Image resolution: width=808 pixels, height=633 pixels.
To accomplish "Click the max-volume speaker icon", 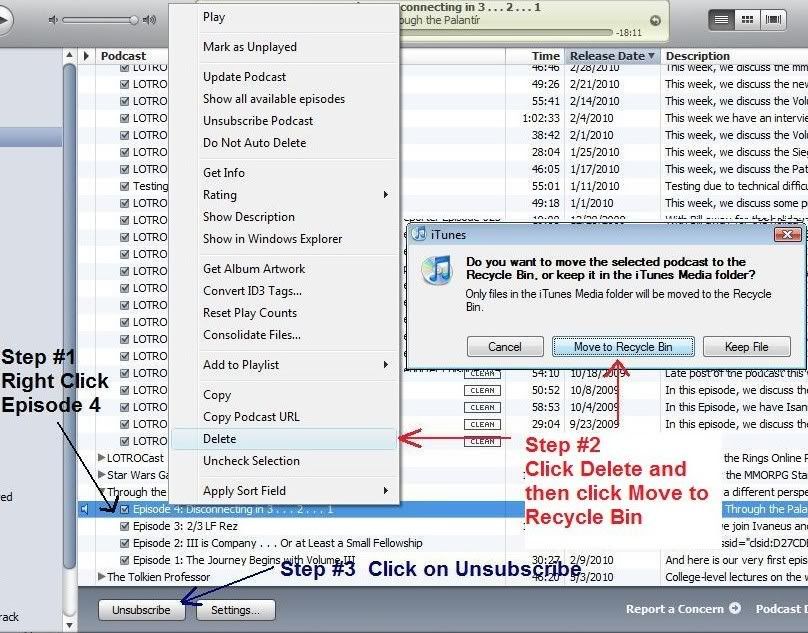I will point(149,20).
